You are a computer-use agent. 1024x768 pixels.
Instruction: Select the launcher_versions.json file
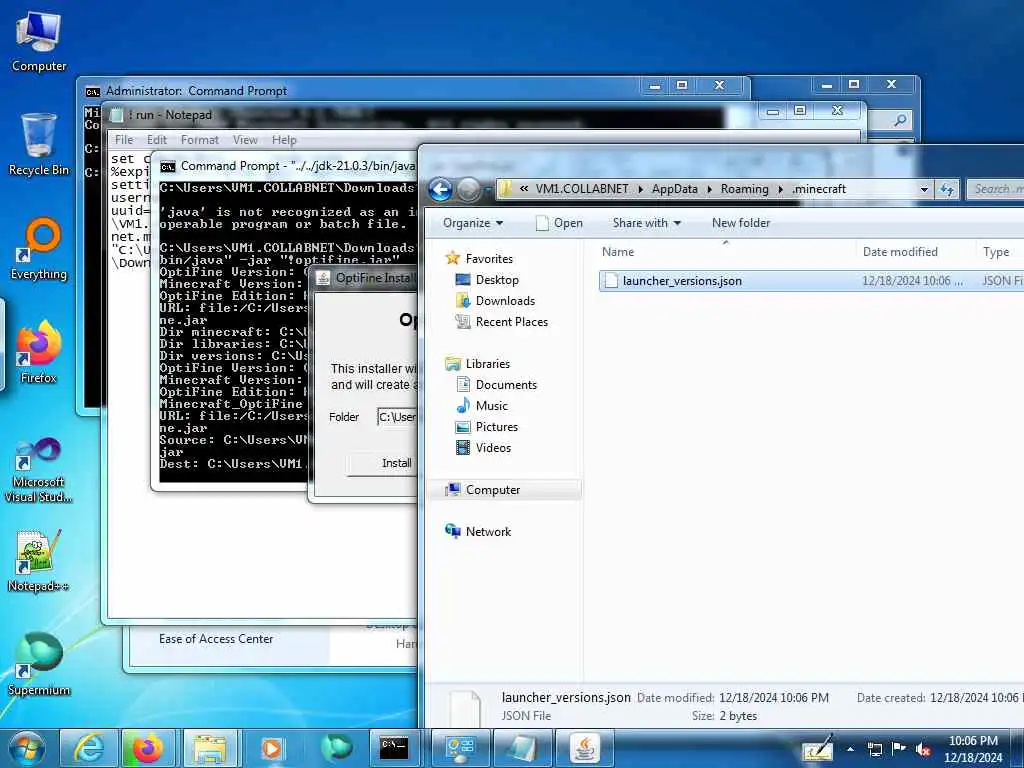click(811, 281)
